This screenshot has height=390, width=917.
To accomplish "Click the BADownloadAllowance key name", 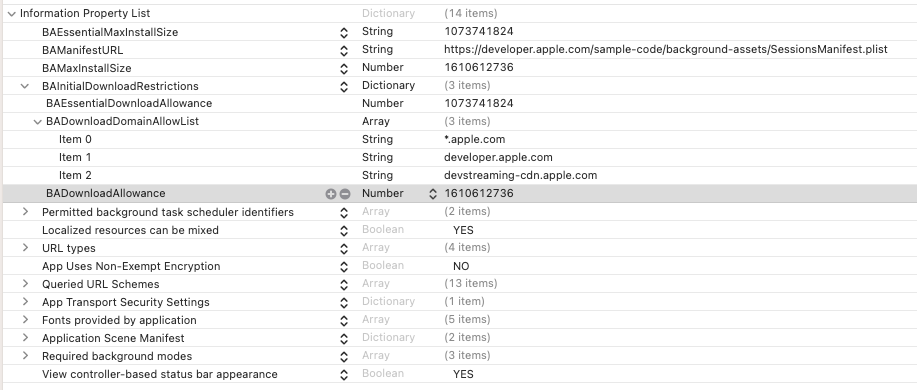I will (x=105, y=194).
